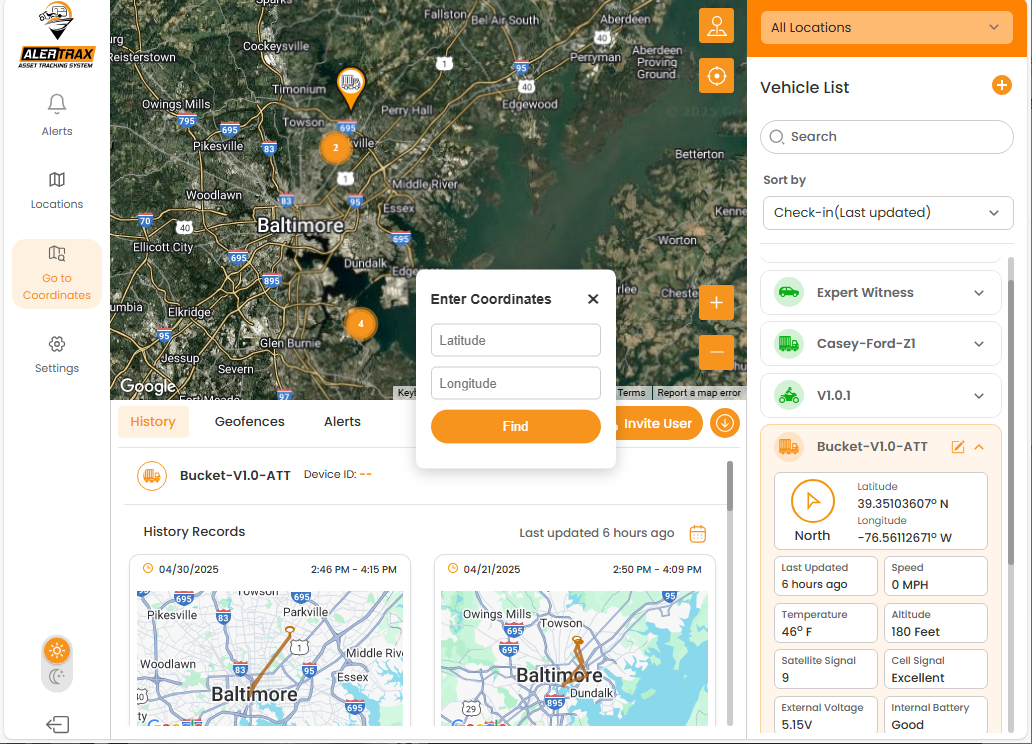The image size is (1032, 744).
Task: Click the download icon next to Invite User
Action: [725, 423]
